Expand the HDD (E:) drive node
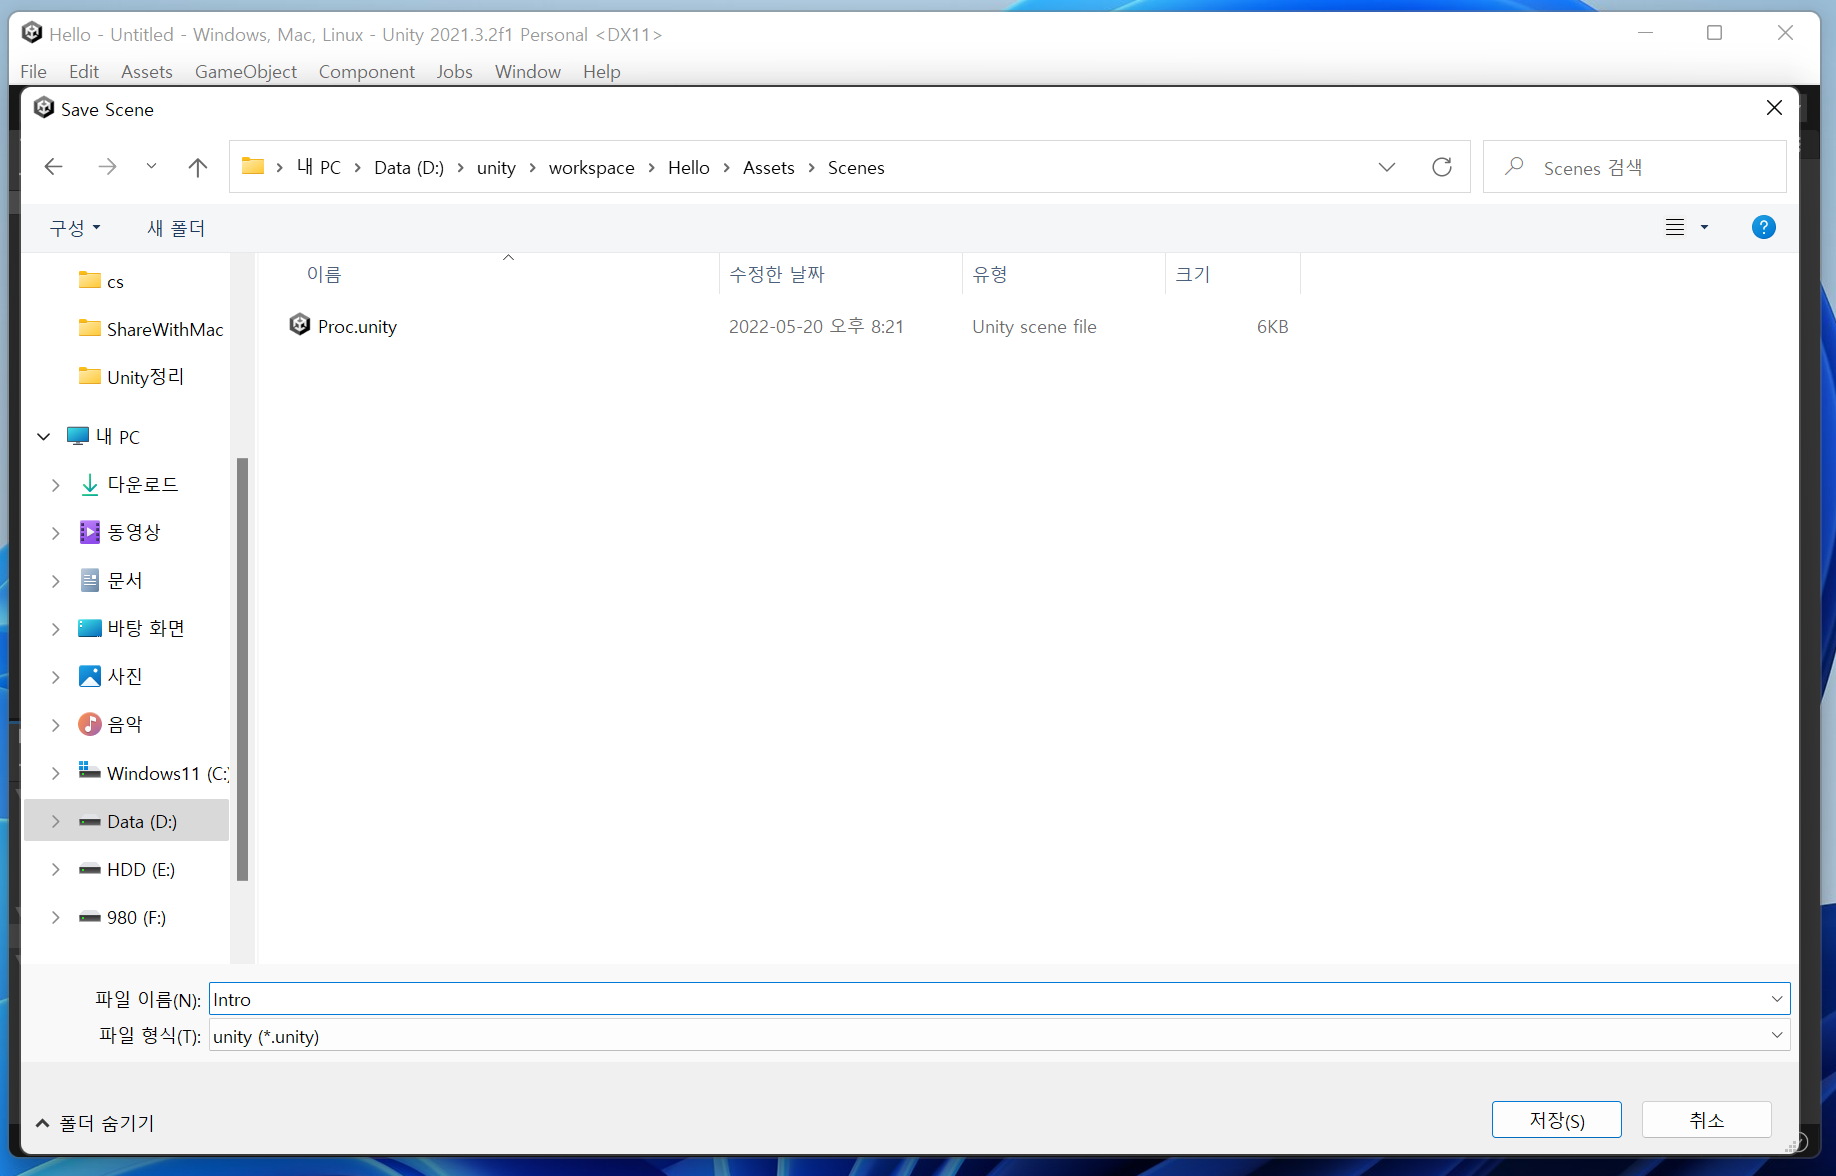1836x1176 pixels. 56,870
